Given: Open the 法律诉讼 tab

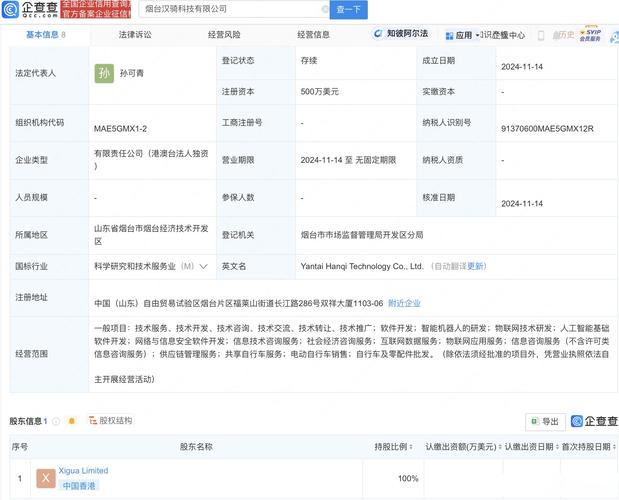Looking at the screenshot, I should [x=135, y=35].
